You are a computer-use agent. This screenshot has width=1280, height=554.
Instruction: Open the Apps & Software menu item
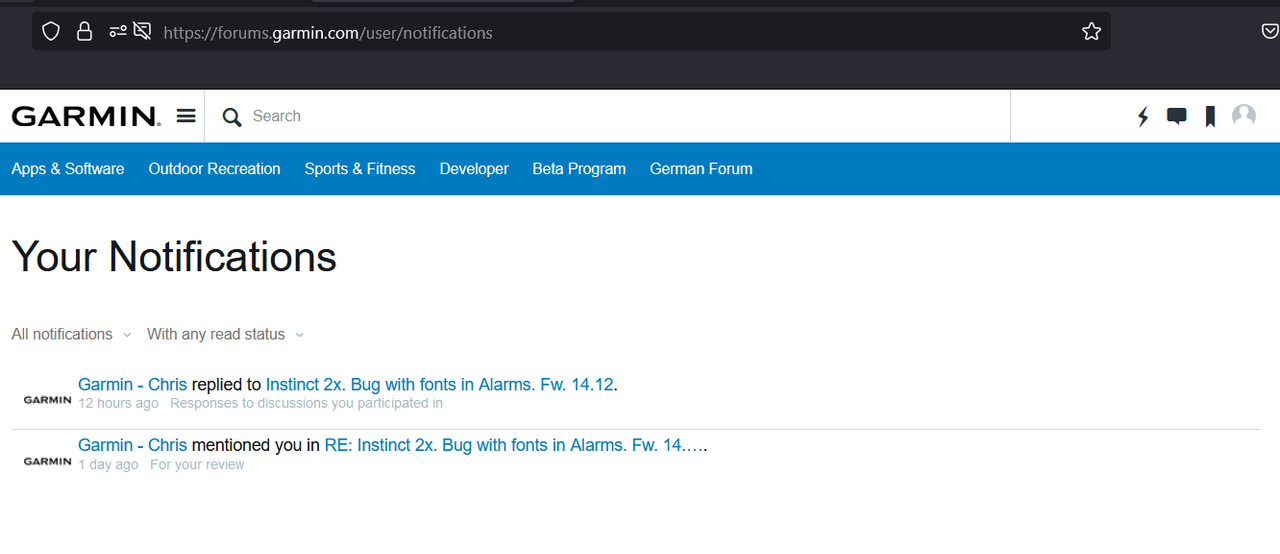coord(68,169)
